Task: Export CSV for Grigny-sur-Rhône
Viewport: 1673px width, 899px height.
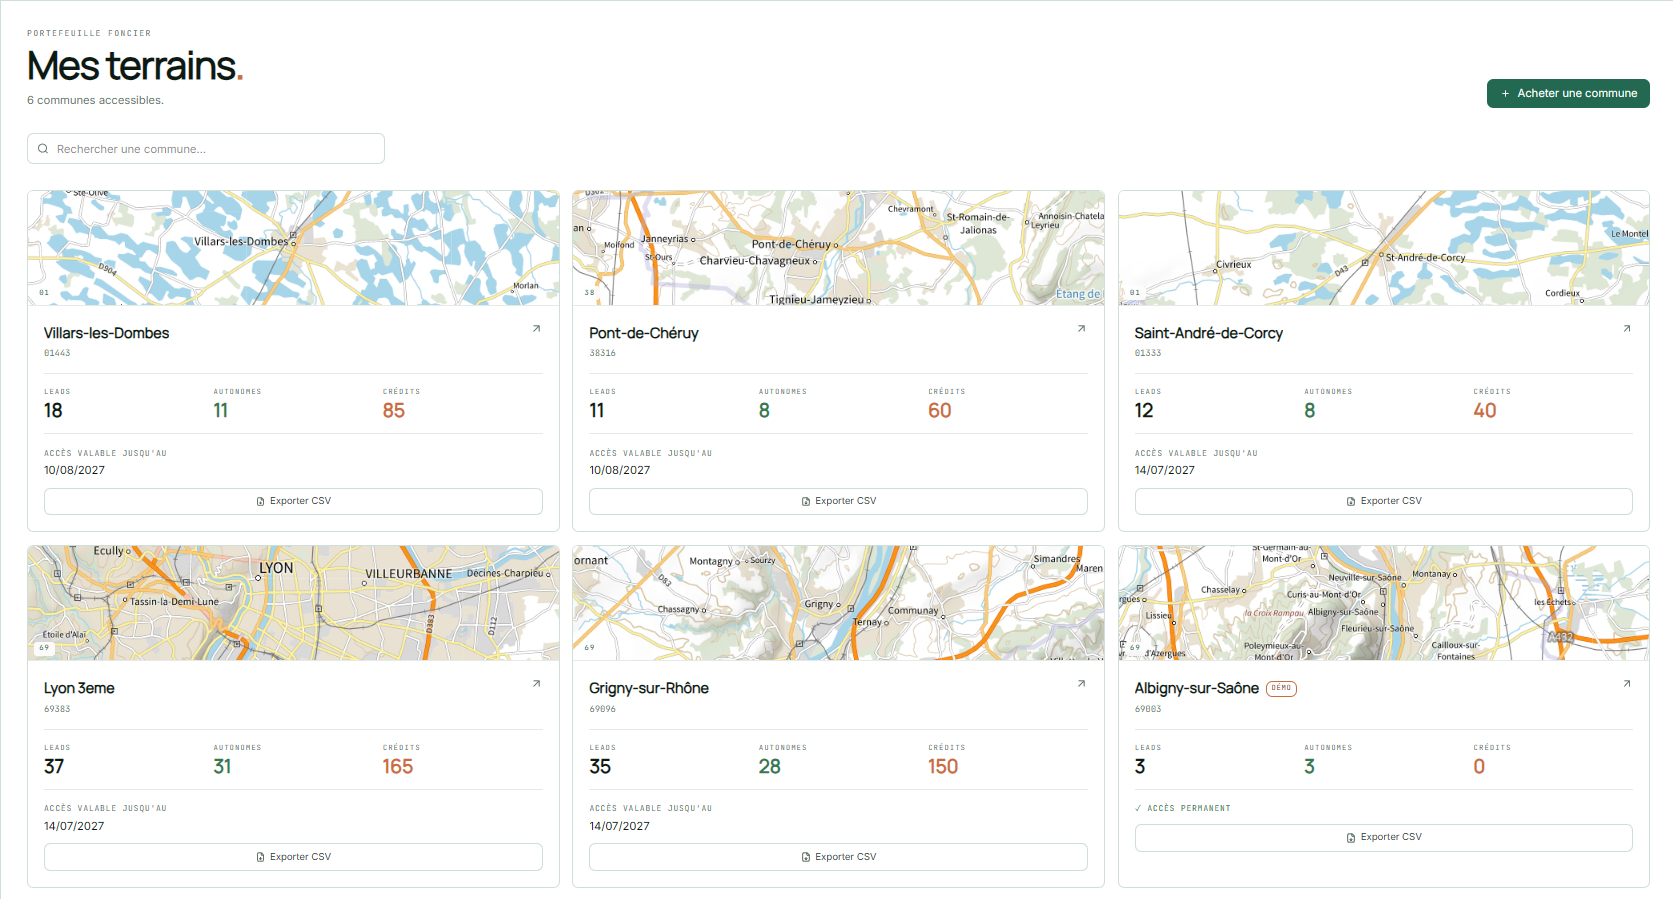Action: pyautogui.click(x=838, y=857)
